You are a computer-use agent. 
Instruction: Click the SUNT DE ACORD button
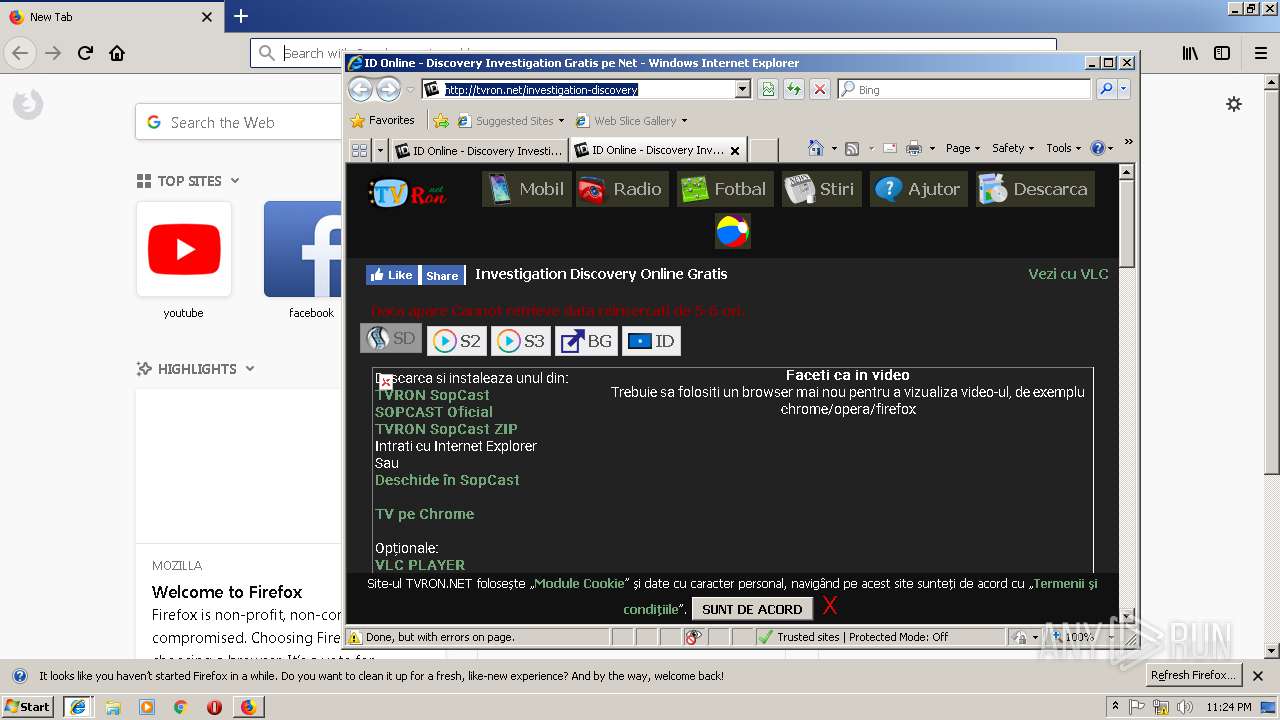[752, 609]
